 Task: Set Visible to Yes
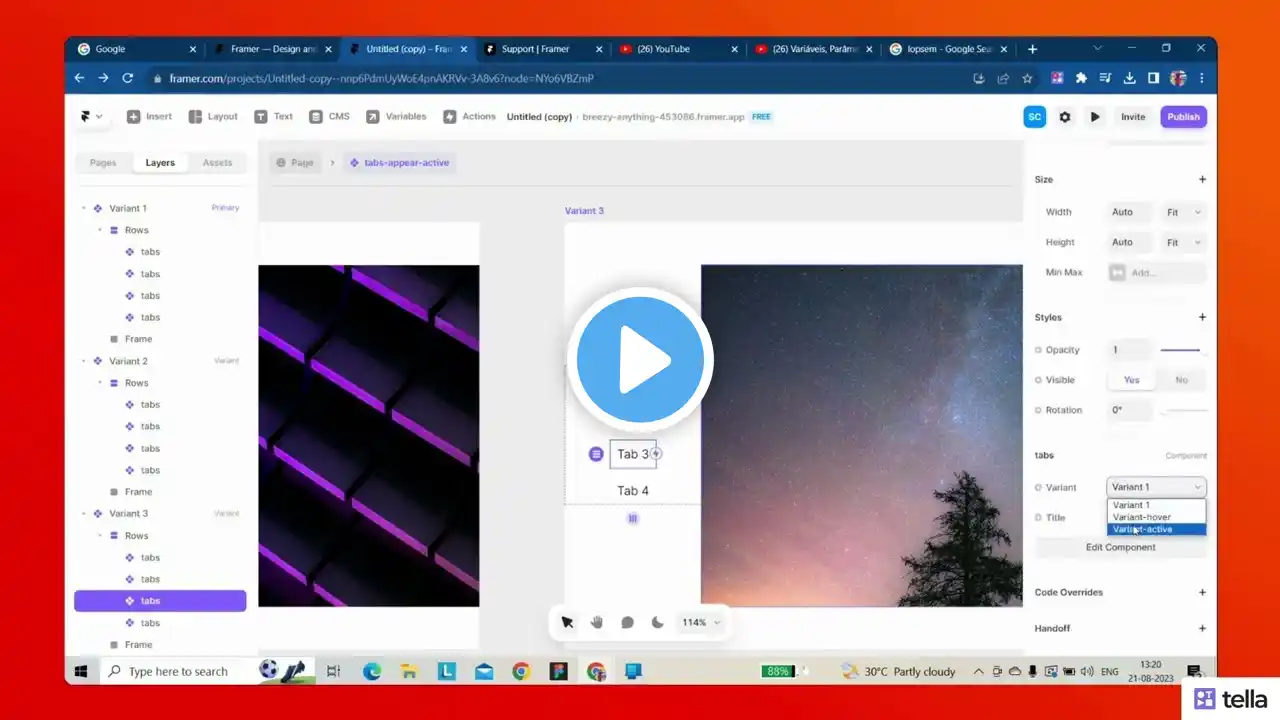(x=1131, y=380)
